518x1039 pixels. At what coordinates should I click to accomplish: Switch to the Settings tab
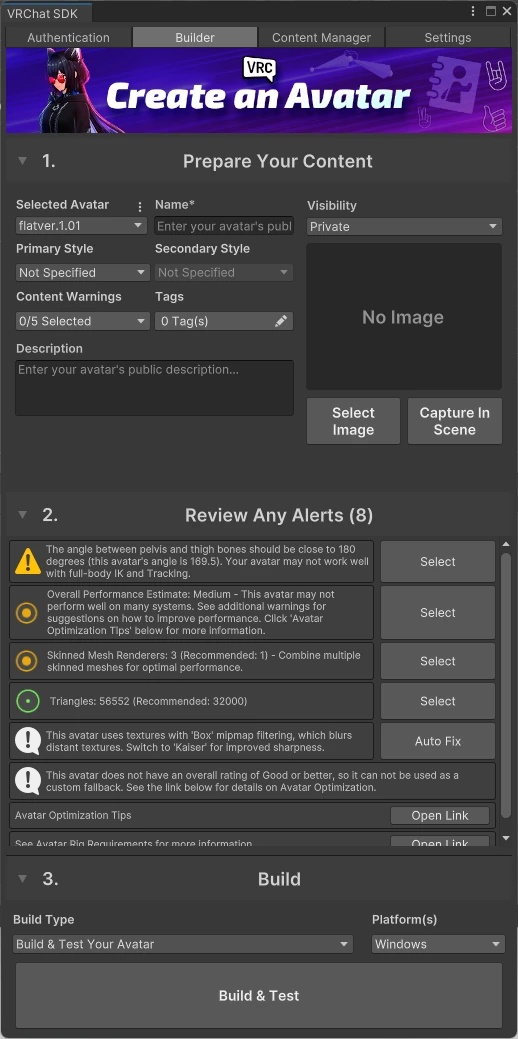(x=448, y=38)
